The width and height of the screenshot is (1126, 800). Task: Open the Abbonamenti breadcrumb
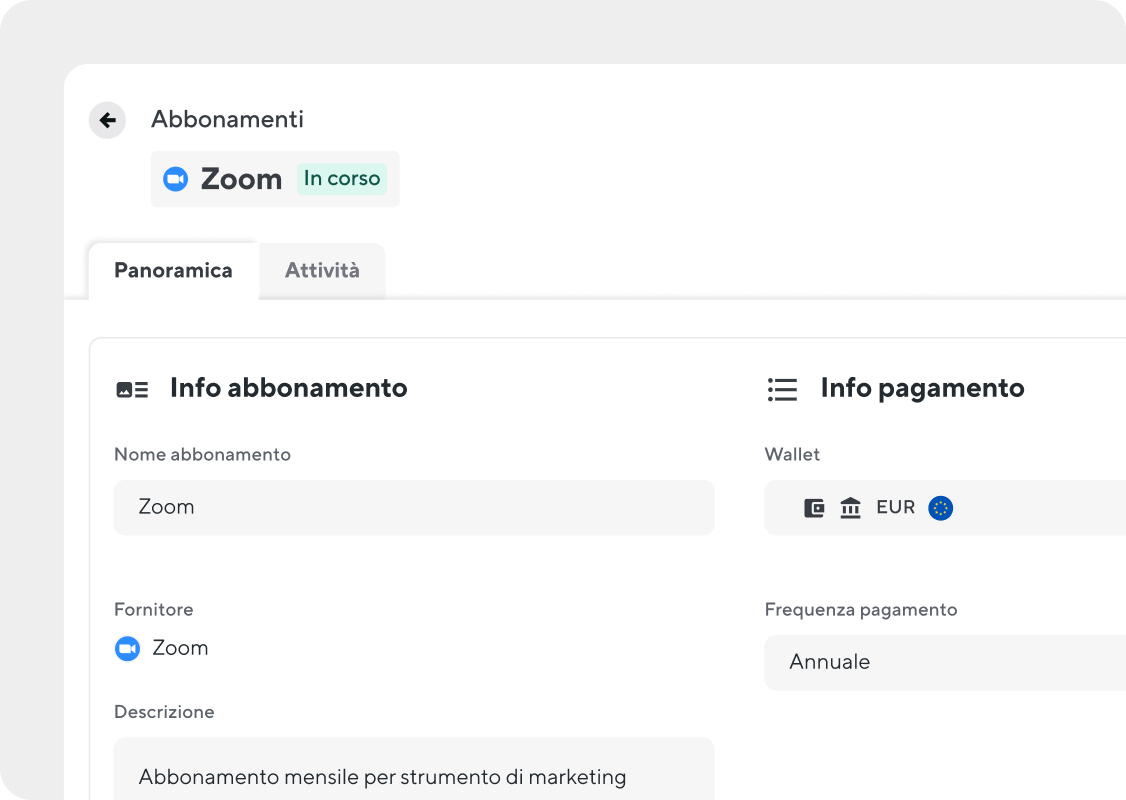tap(227, 119)
